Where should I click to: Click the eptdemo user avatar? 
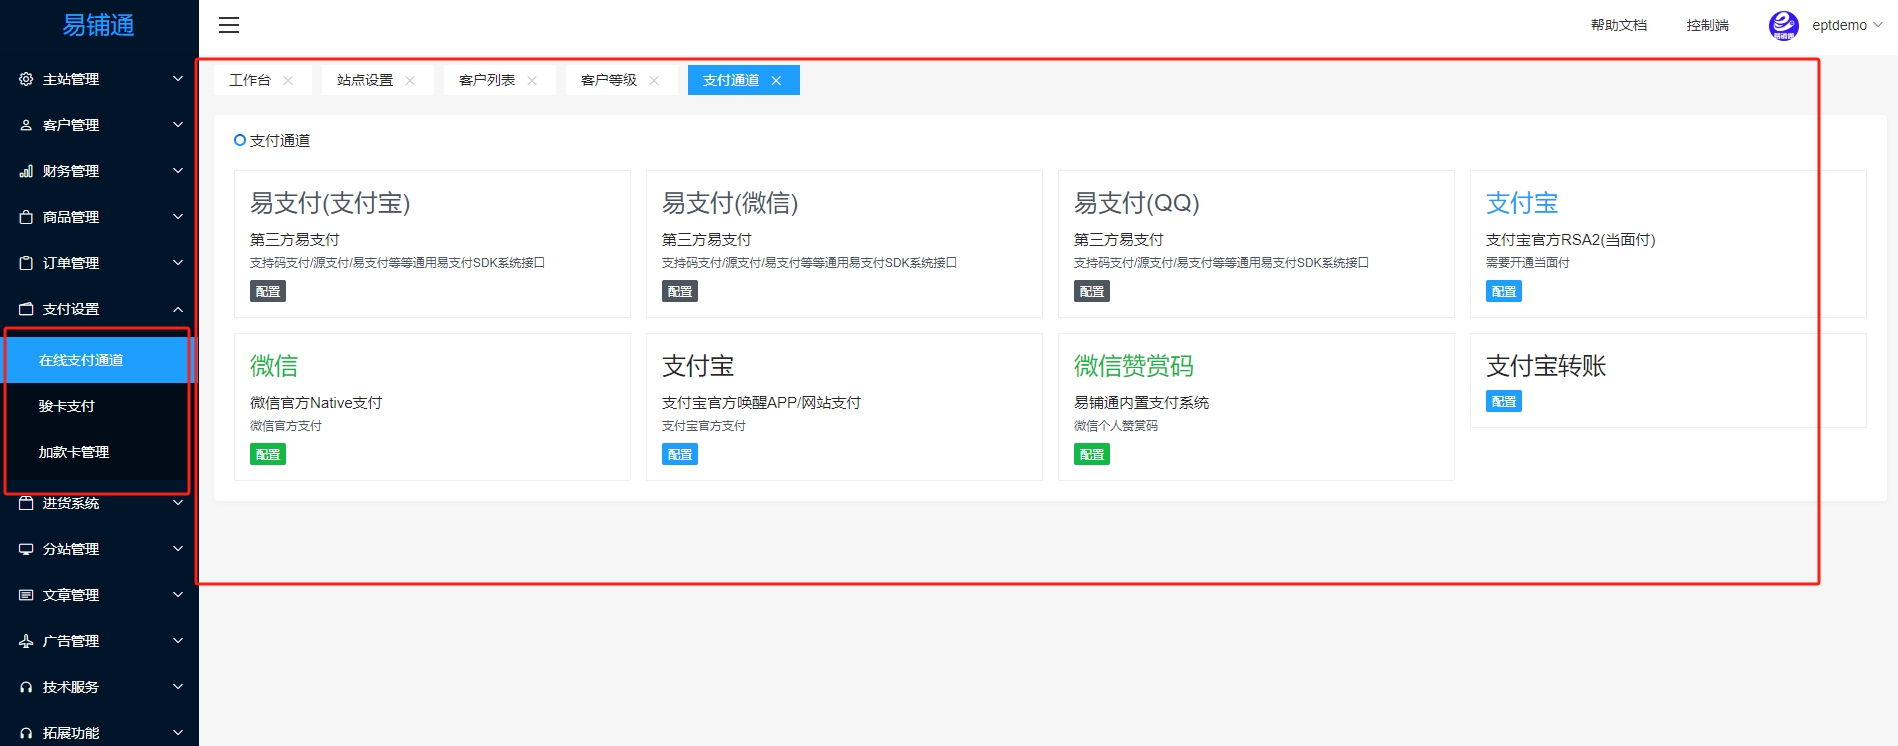tap(1784, 25)
